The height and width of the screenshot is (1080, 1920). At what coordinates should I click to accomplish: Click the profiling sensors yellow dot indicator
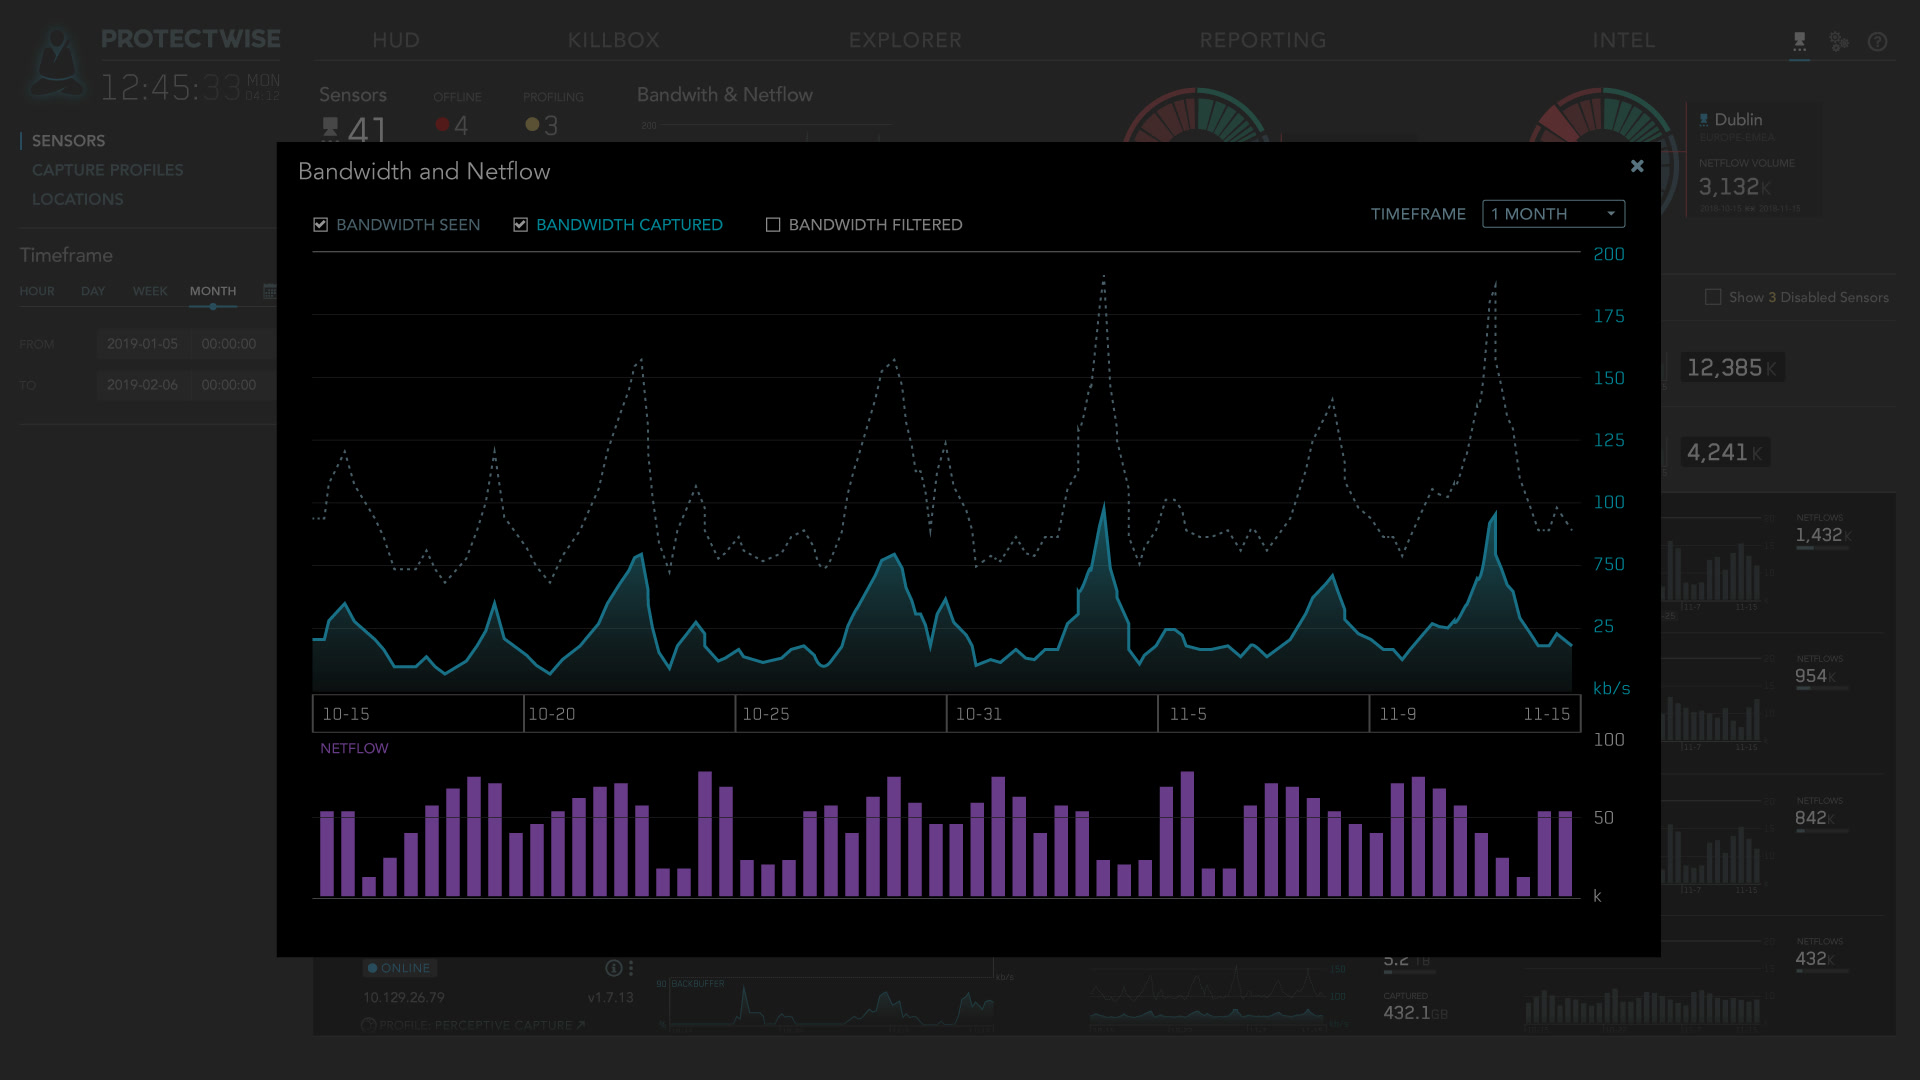point(532,125)
